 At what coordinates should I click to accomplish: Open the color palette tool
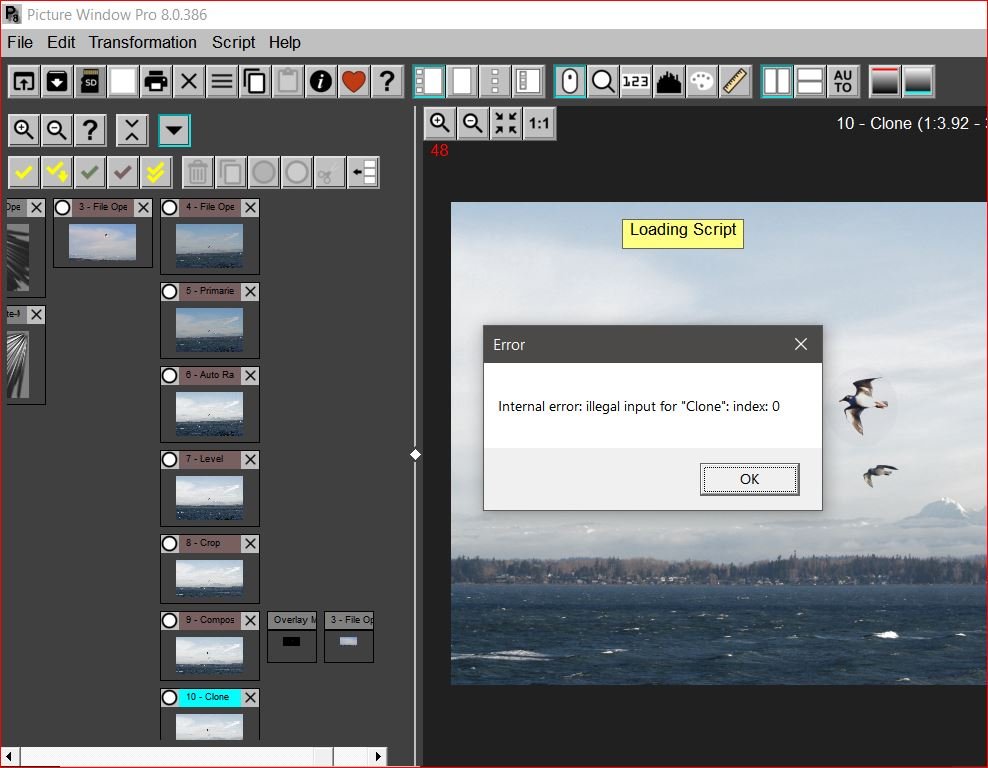tap(702, 81)
